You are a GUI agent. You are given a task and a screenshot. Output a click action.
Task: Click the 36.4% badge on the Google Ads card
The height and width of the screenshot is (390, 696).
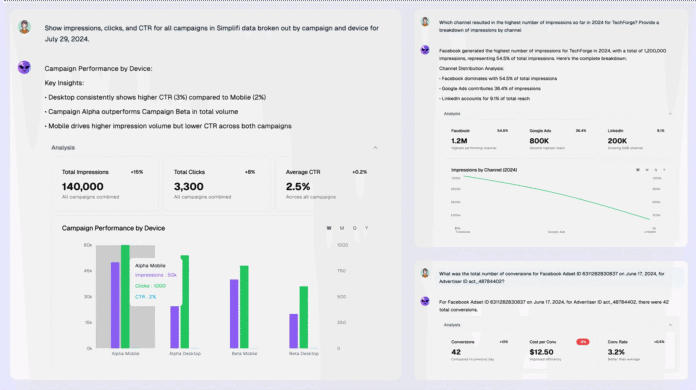pos(581,131)
